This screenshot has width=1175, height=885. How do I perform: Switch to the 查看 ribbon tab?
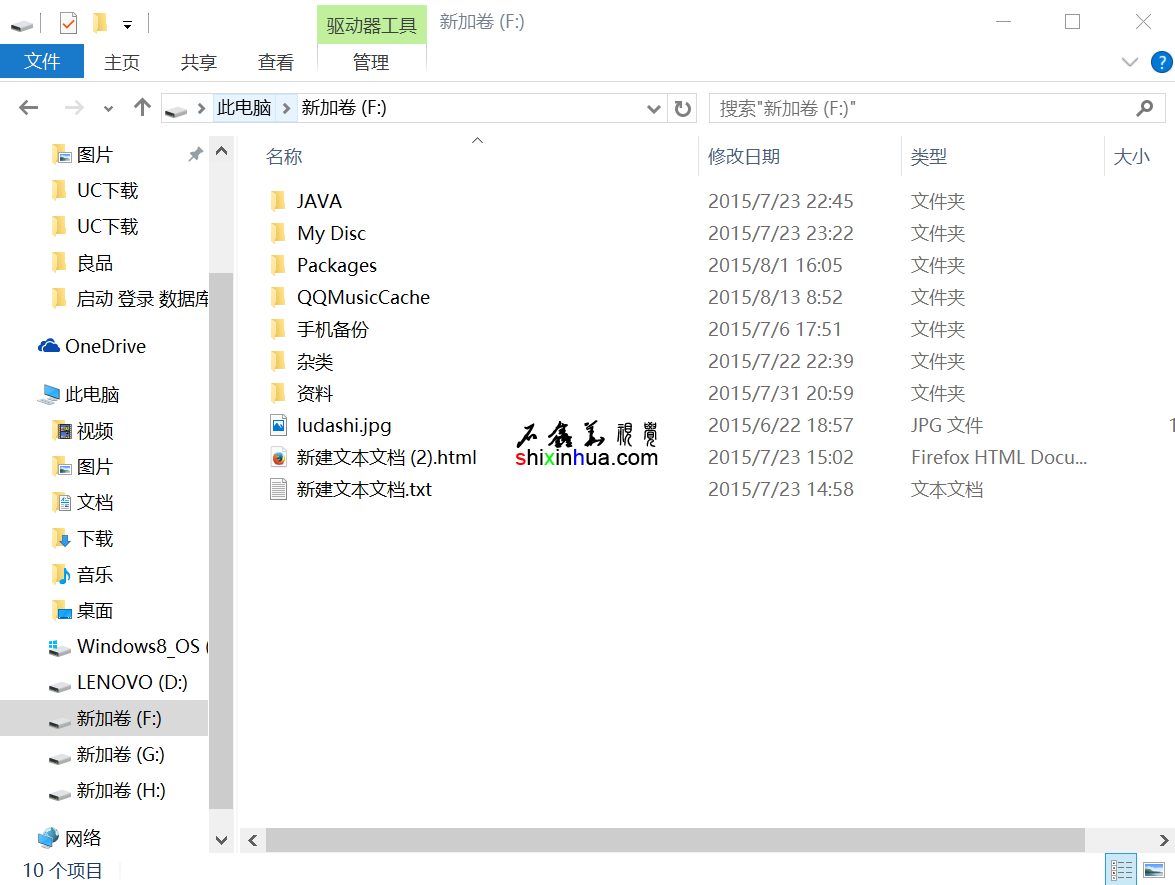point(275,63)
